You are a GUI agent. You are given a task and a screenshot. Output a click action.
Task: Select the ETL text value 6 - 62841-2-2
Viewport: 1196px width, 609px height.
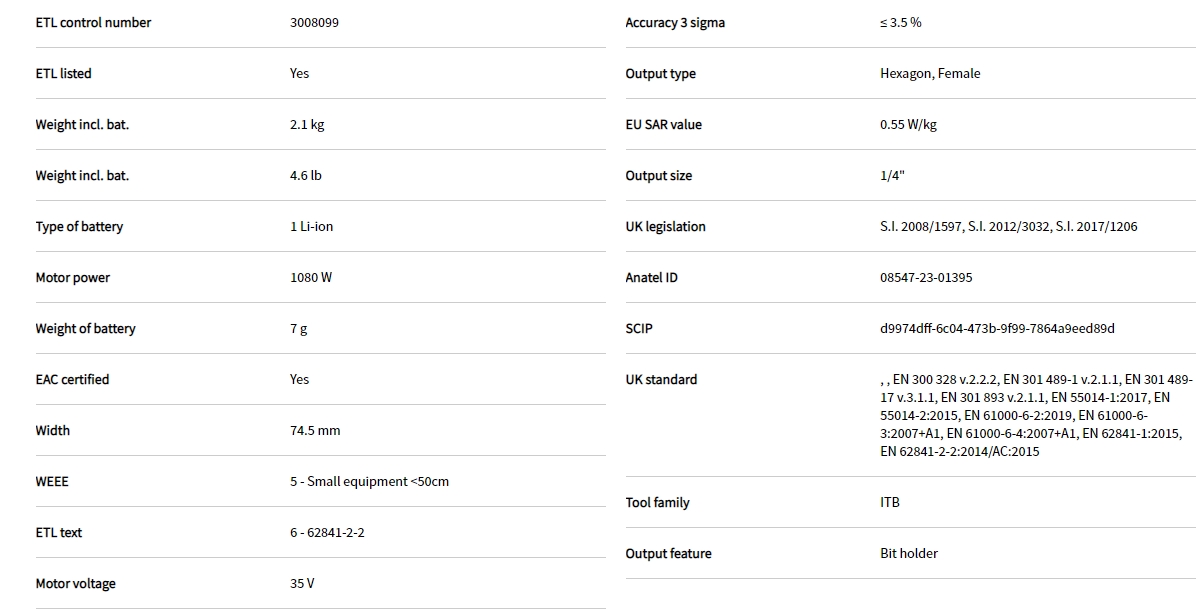point(327,532)
